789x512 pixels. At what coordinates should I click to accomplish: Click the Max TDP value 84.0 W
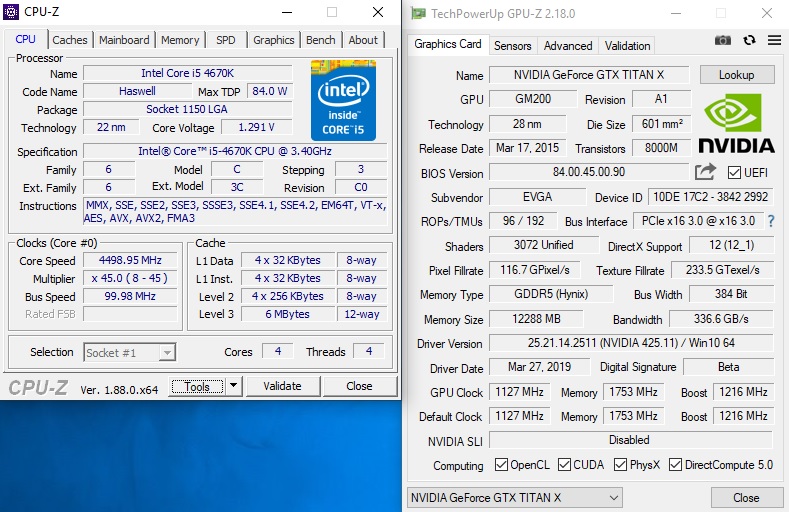pos(269,91)
